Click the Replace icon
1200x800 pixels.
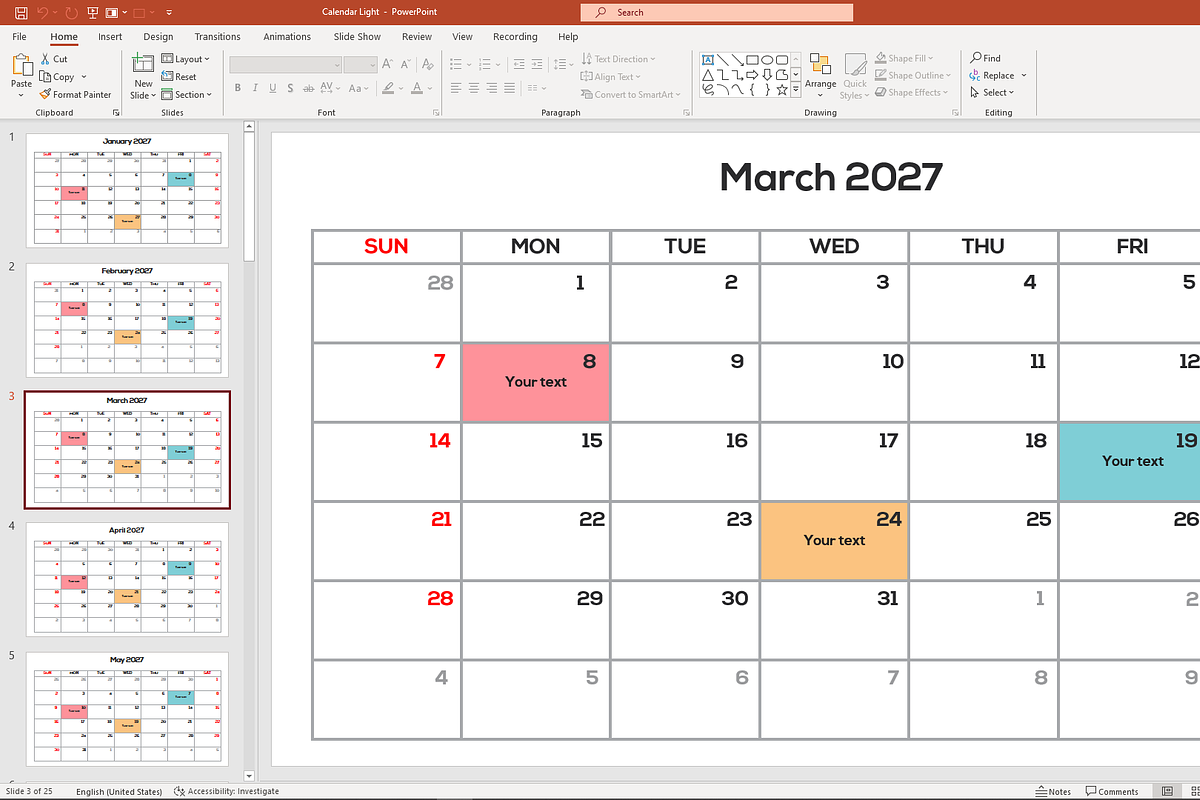pyautogui.click(x=975, y=75)
